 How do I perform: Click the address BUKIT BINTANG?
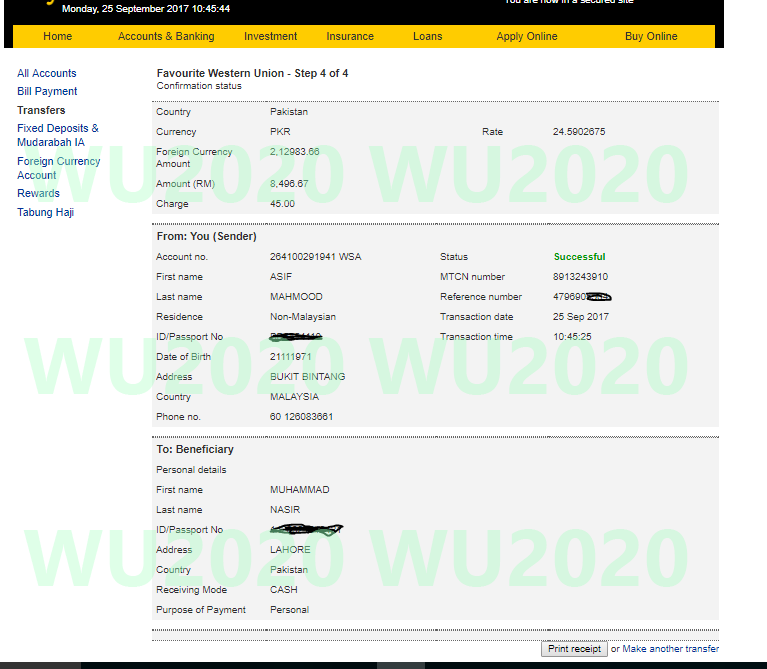click(308, 377)
